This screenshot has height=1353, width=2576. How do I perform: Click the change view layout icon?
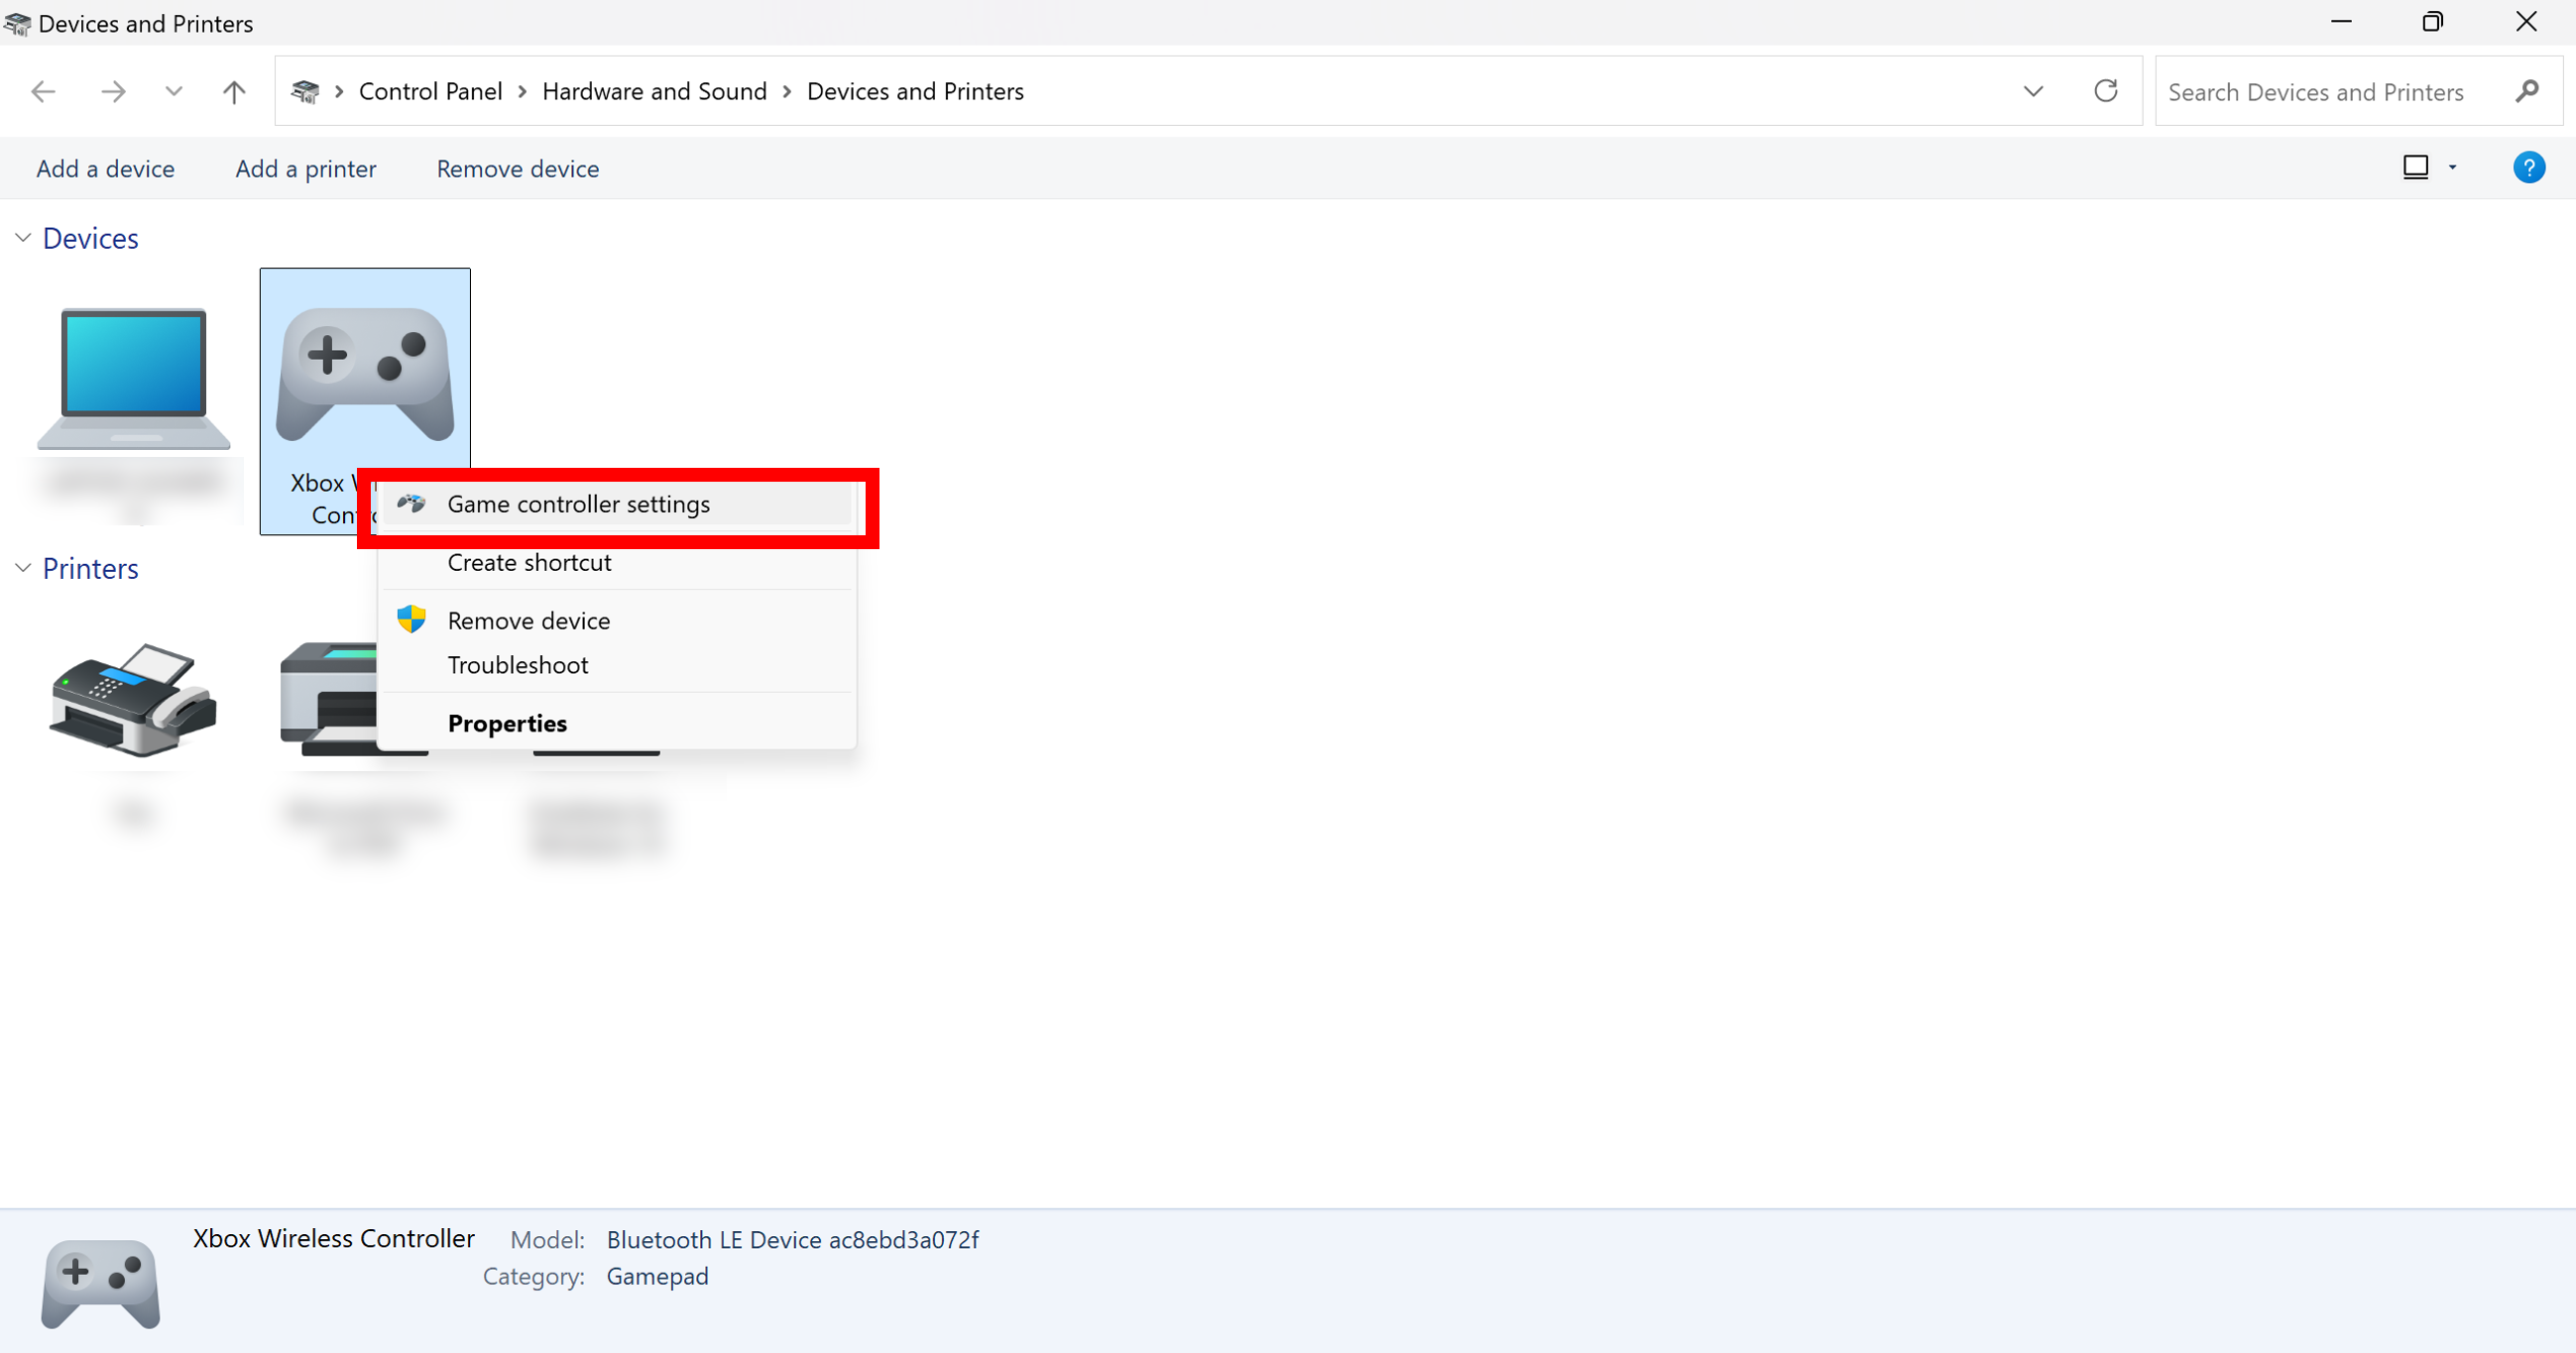click(x=2415, y=167)
